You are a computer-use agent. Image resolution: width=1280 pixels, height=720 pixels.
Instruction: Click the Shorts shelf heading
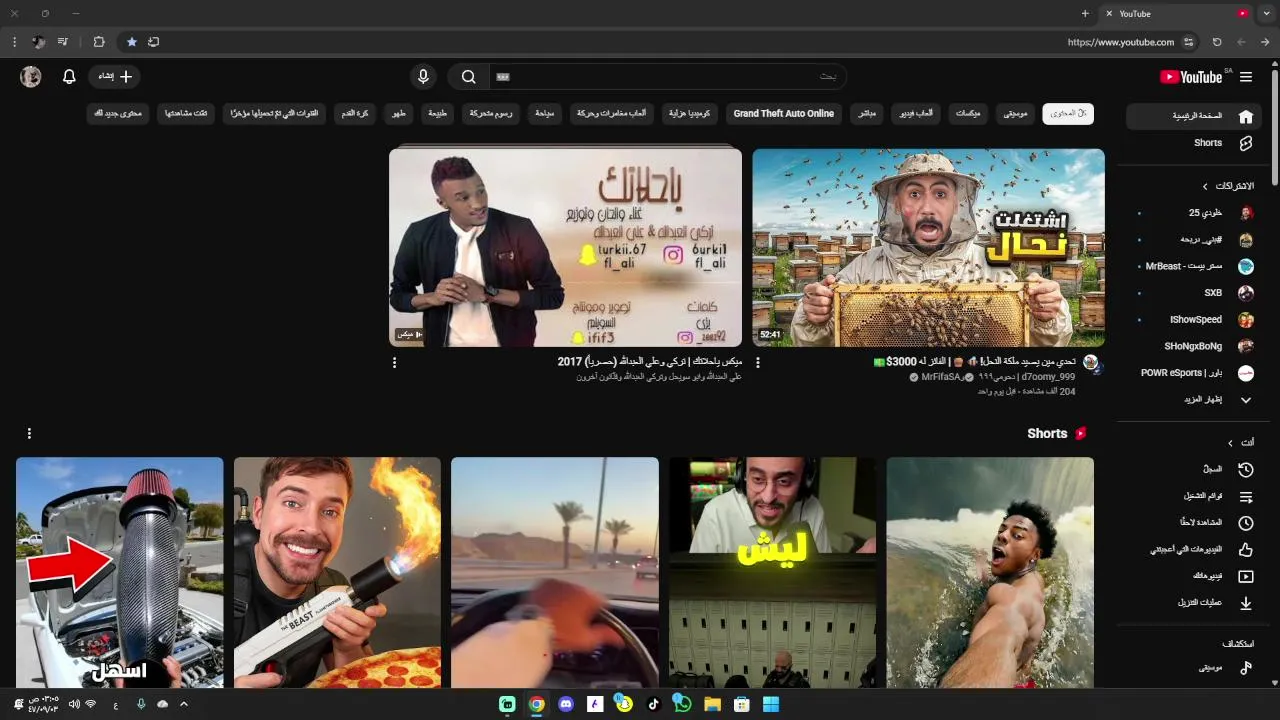click(1047, 433)
